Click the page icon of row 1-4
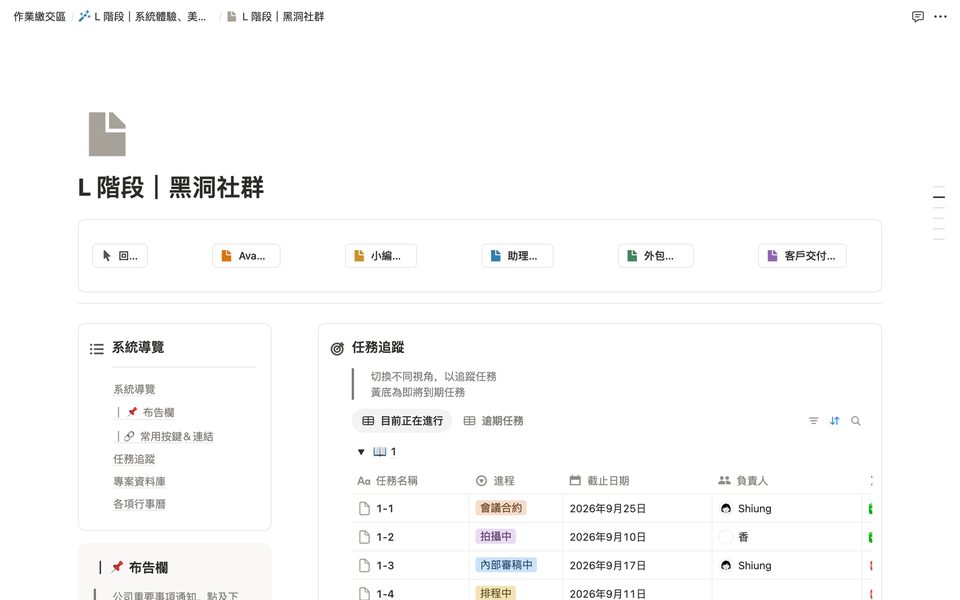This screenshot has width=960, height=600. pos(364,593)
